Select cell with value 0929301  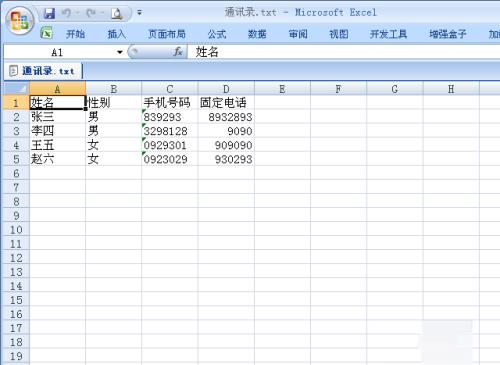coord(170,145)
